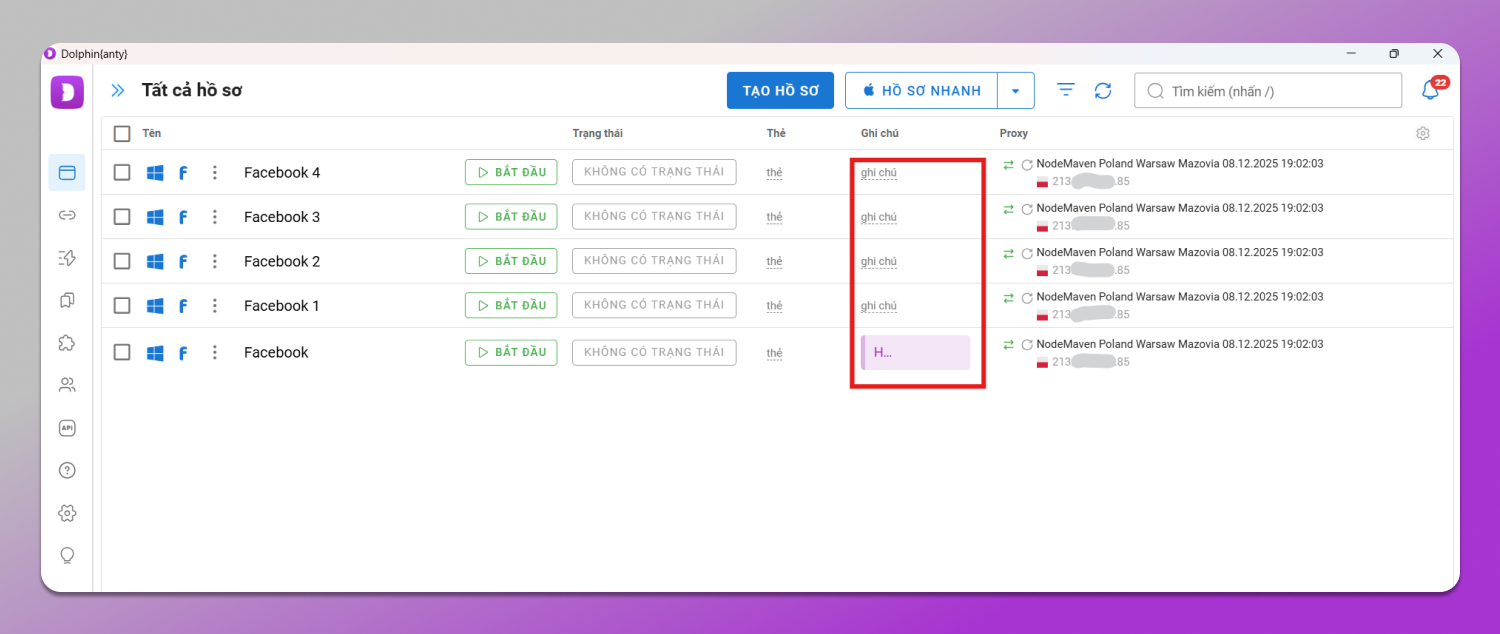The image size is (1500, 634).
Task: Click the purple note on Facebook row
Action: (915, 352)
